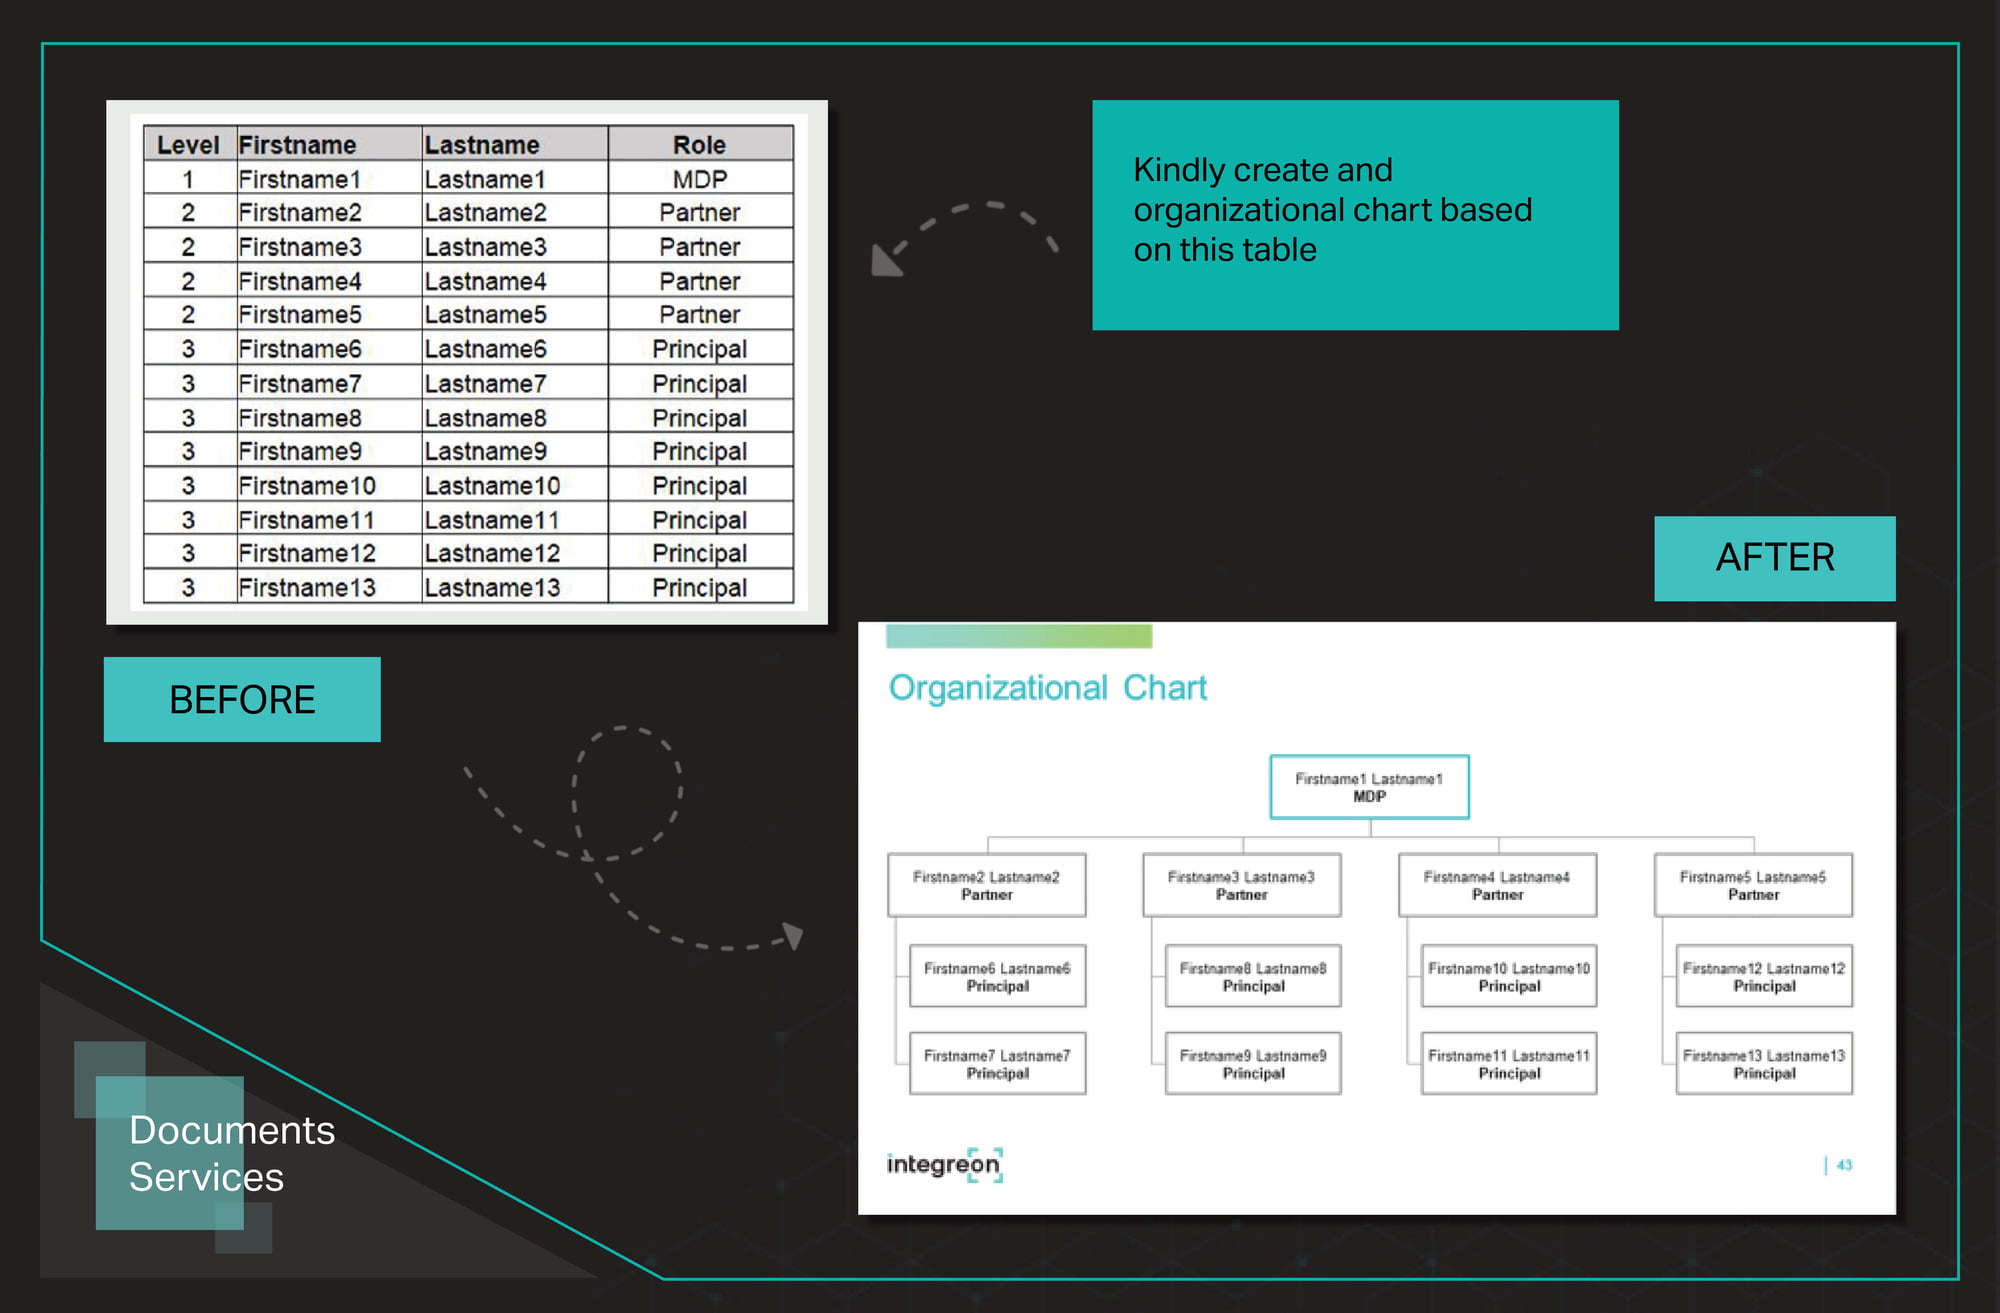The height and width of the screenshot is (1313, 2000).
Task: Select the Firstname1 Lastname1 MDP box
Action: tap(1369, 787)
